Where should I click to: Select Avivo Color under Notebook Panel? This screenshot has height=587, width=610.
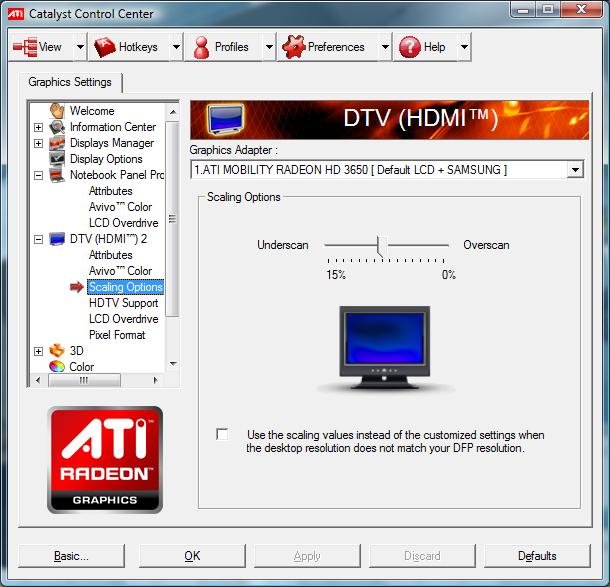(120, 207)
